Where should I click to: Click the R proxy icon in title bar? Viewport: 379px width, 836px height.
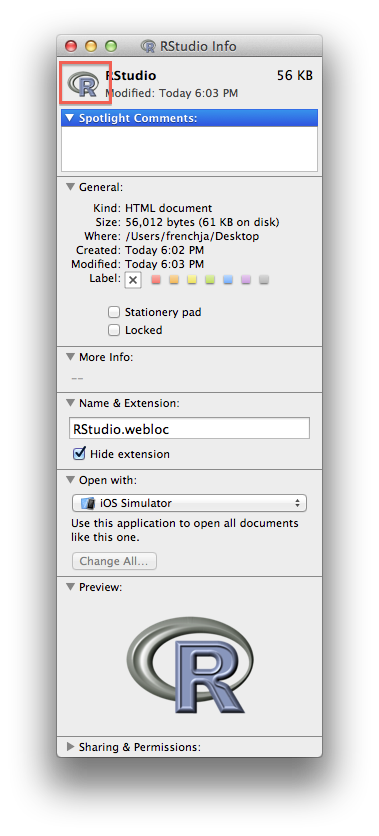point(148,46)
